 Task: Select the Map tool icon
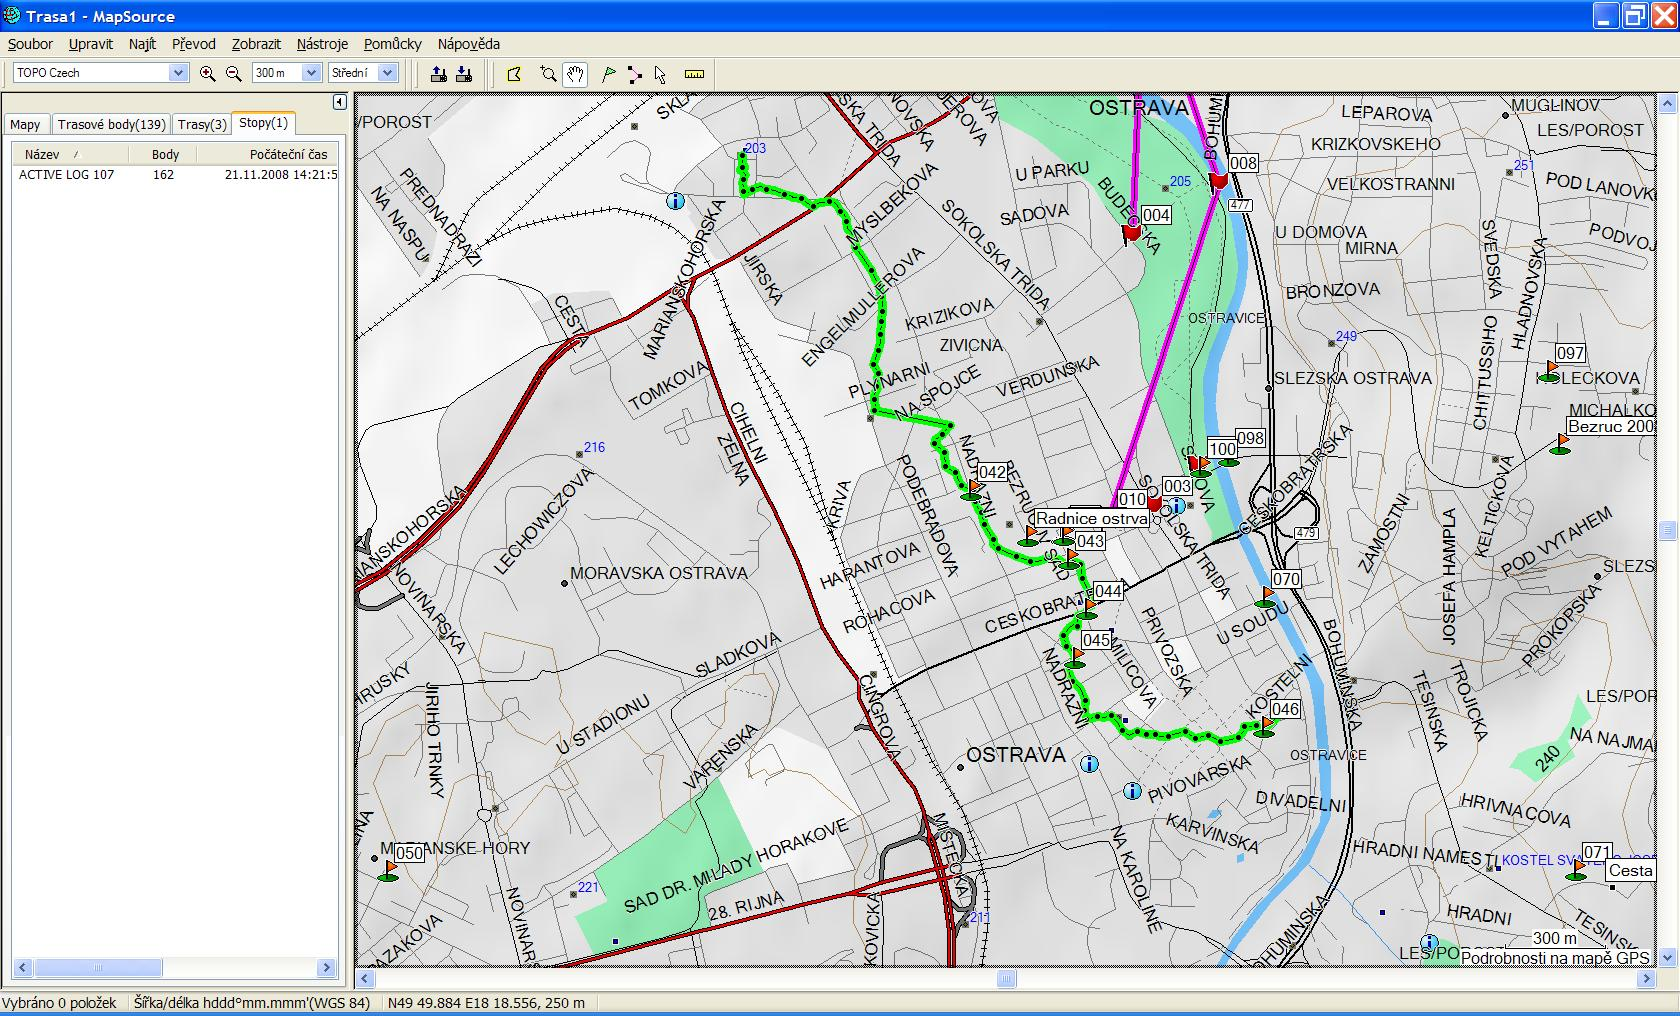coord(515,74)
